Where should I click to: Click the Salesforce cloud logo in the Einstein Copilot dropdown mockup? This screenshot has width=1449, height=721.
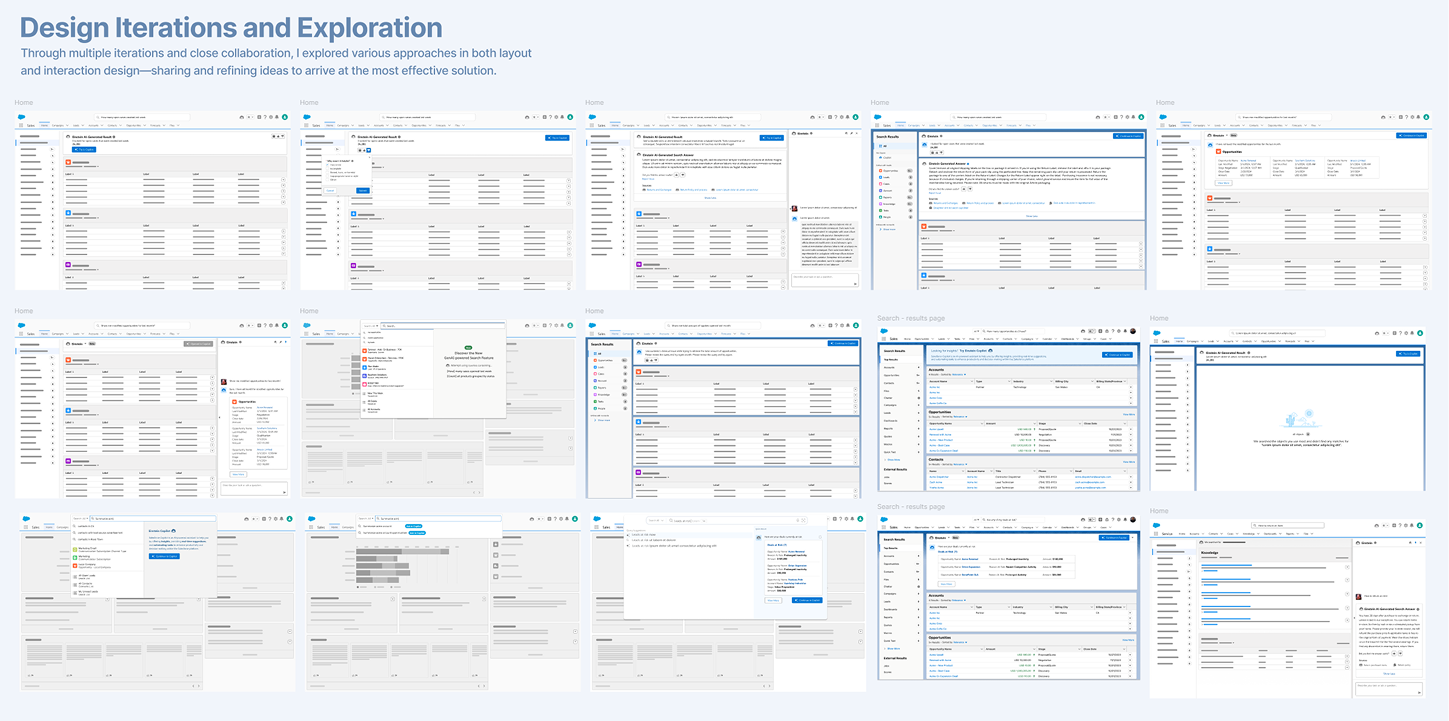pyautogui.click(x=27, y=518)
